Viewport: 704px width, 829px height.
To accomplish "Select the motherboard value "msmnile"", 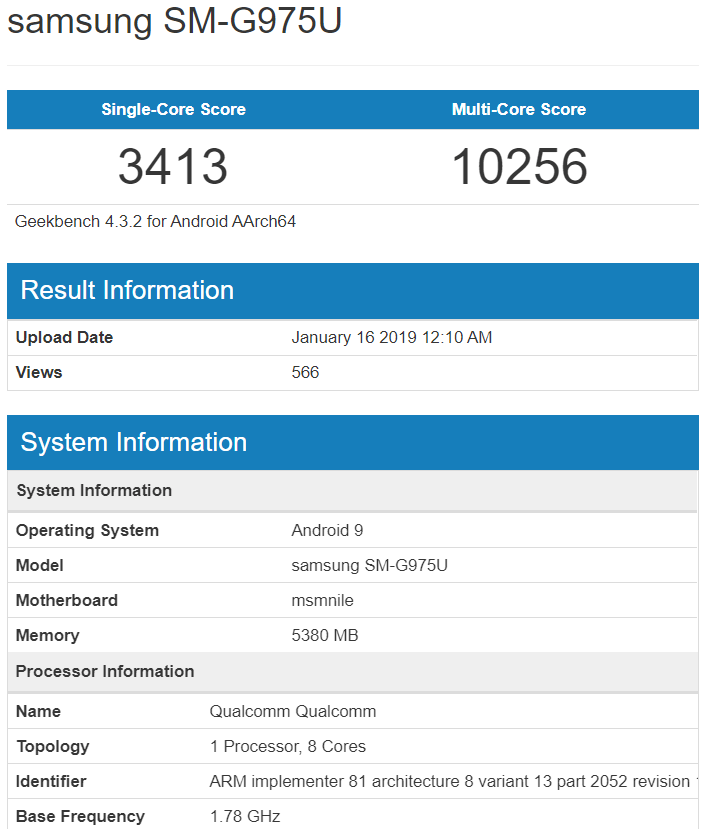I will 322,600.
